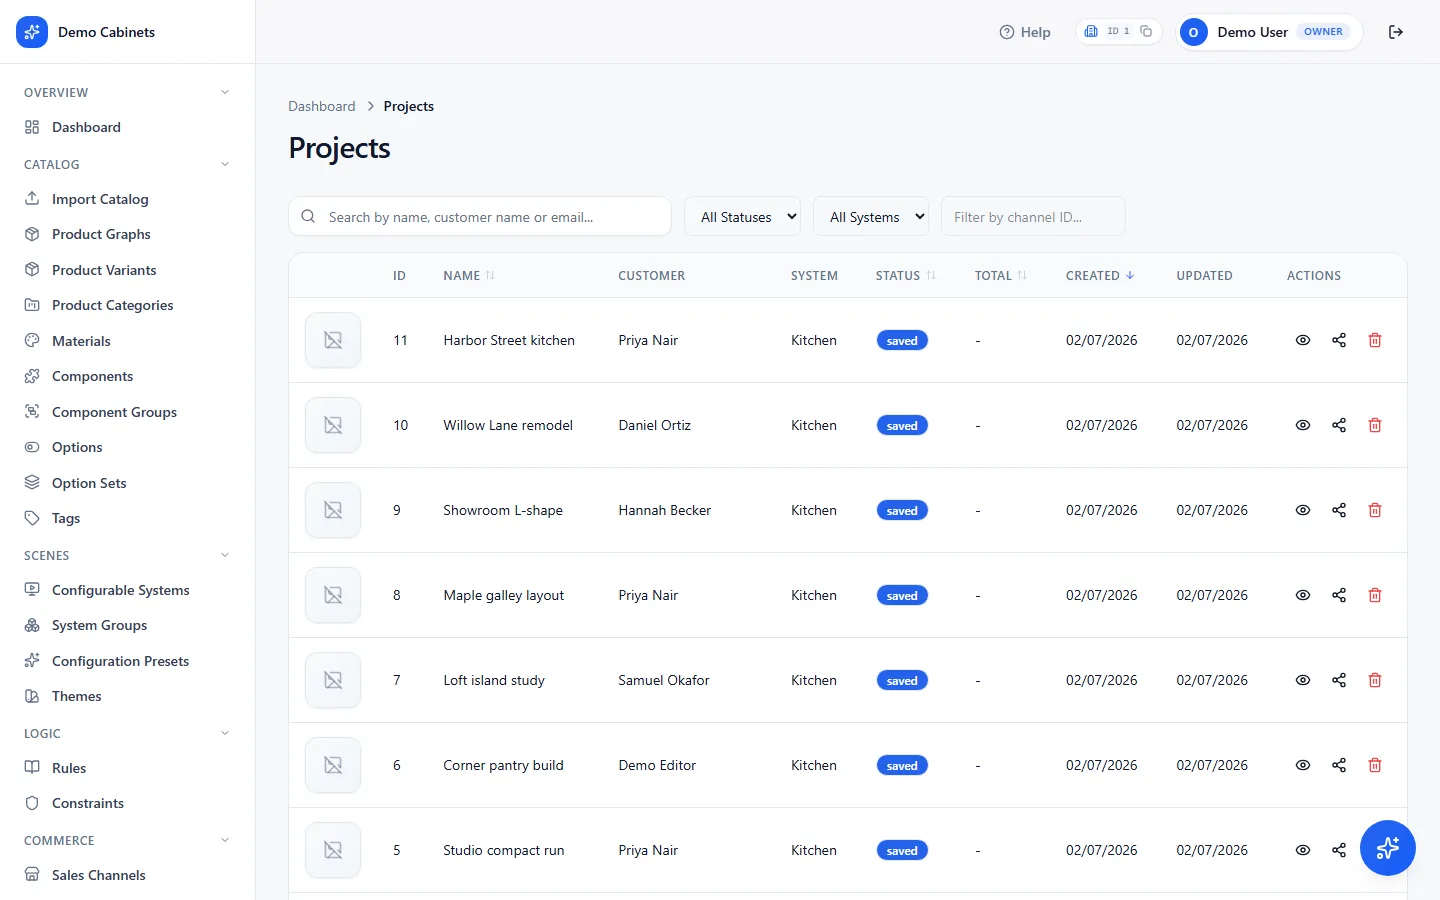Viewport: 1440px width, 900px height.
Task: Open the All Statuses dropdown
Action: (743, 217)
